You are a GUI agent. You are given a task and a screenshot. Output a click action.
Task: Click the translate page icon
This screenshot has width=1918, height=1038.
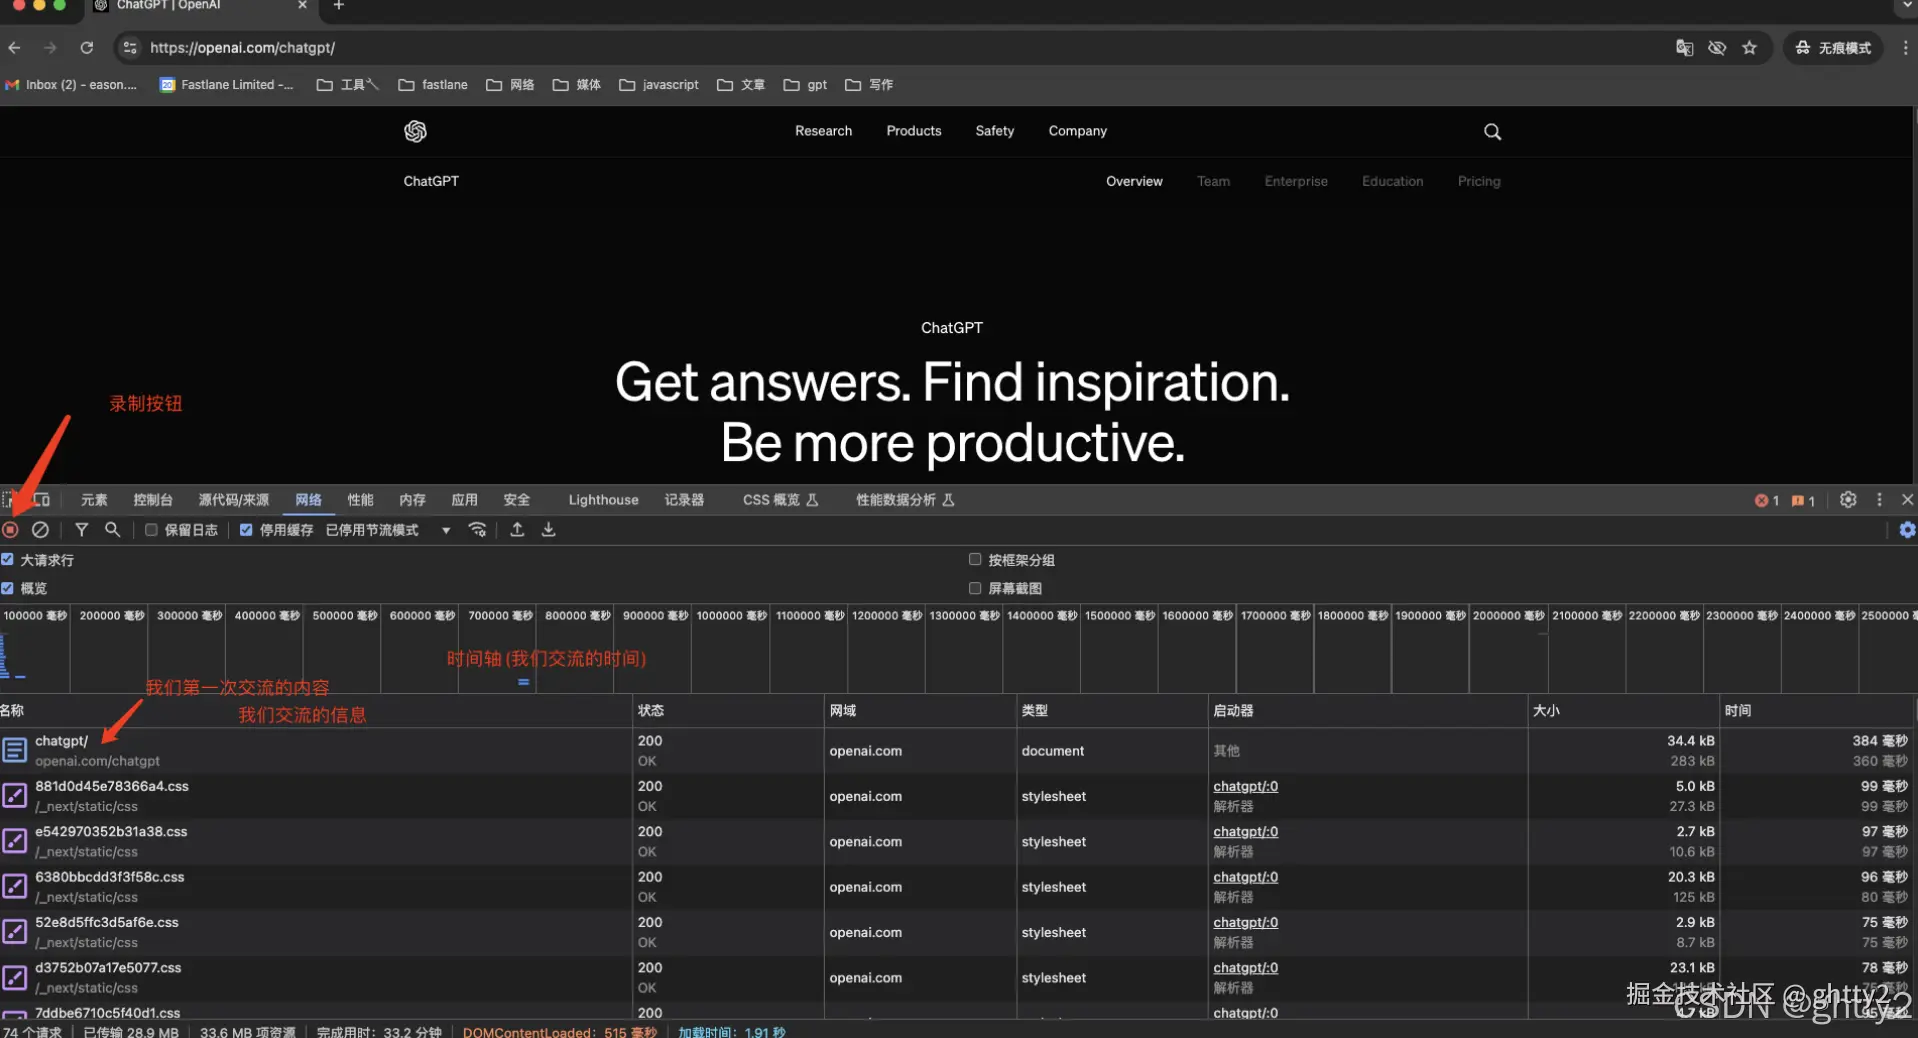1685,48
